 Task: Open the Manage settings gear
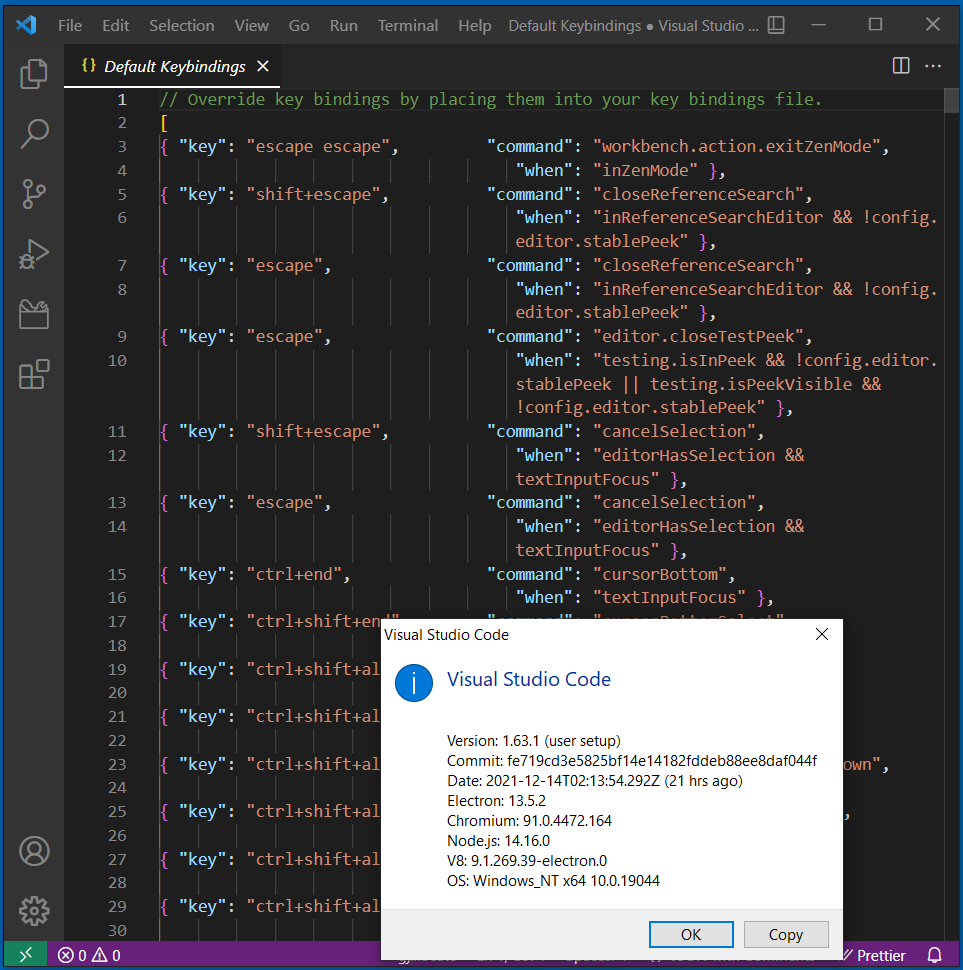(34, 911)
